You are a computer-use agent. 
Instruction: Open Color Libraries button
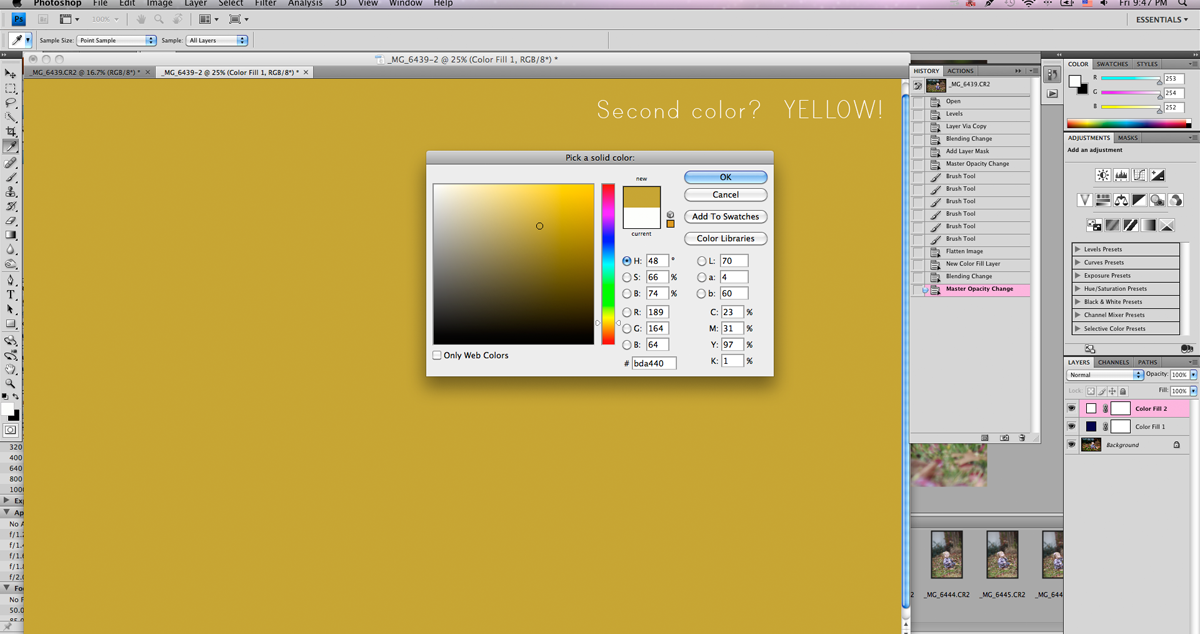coord(726,238)
